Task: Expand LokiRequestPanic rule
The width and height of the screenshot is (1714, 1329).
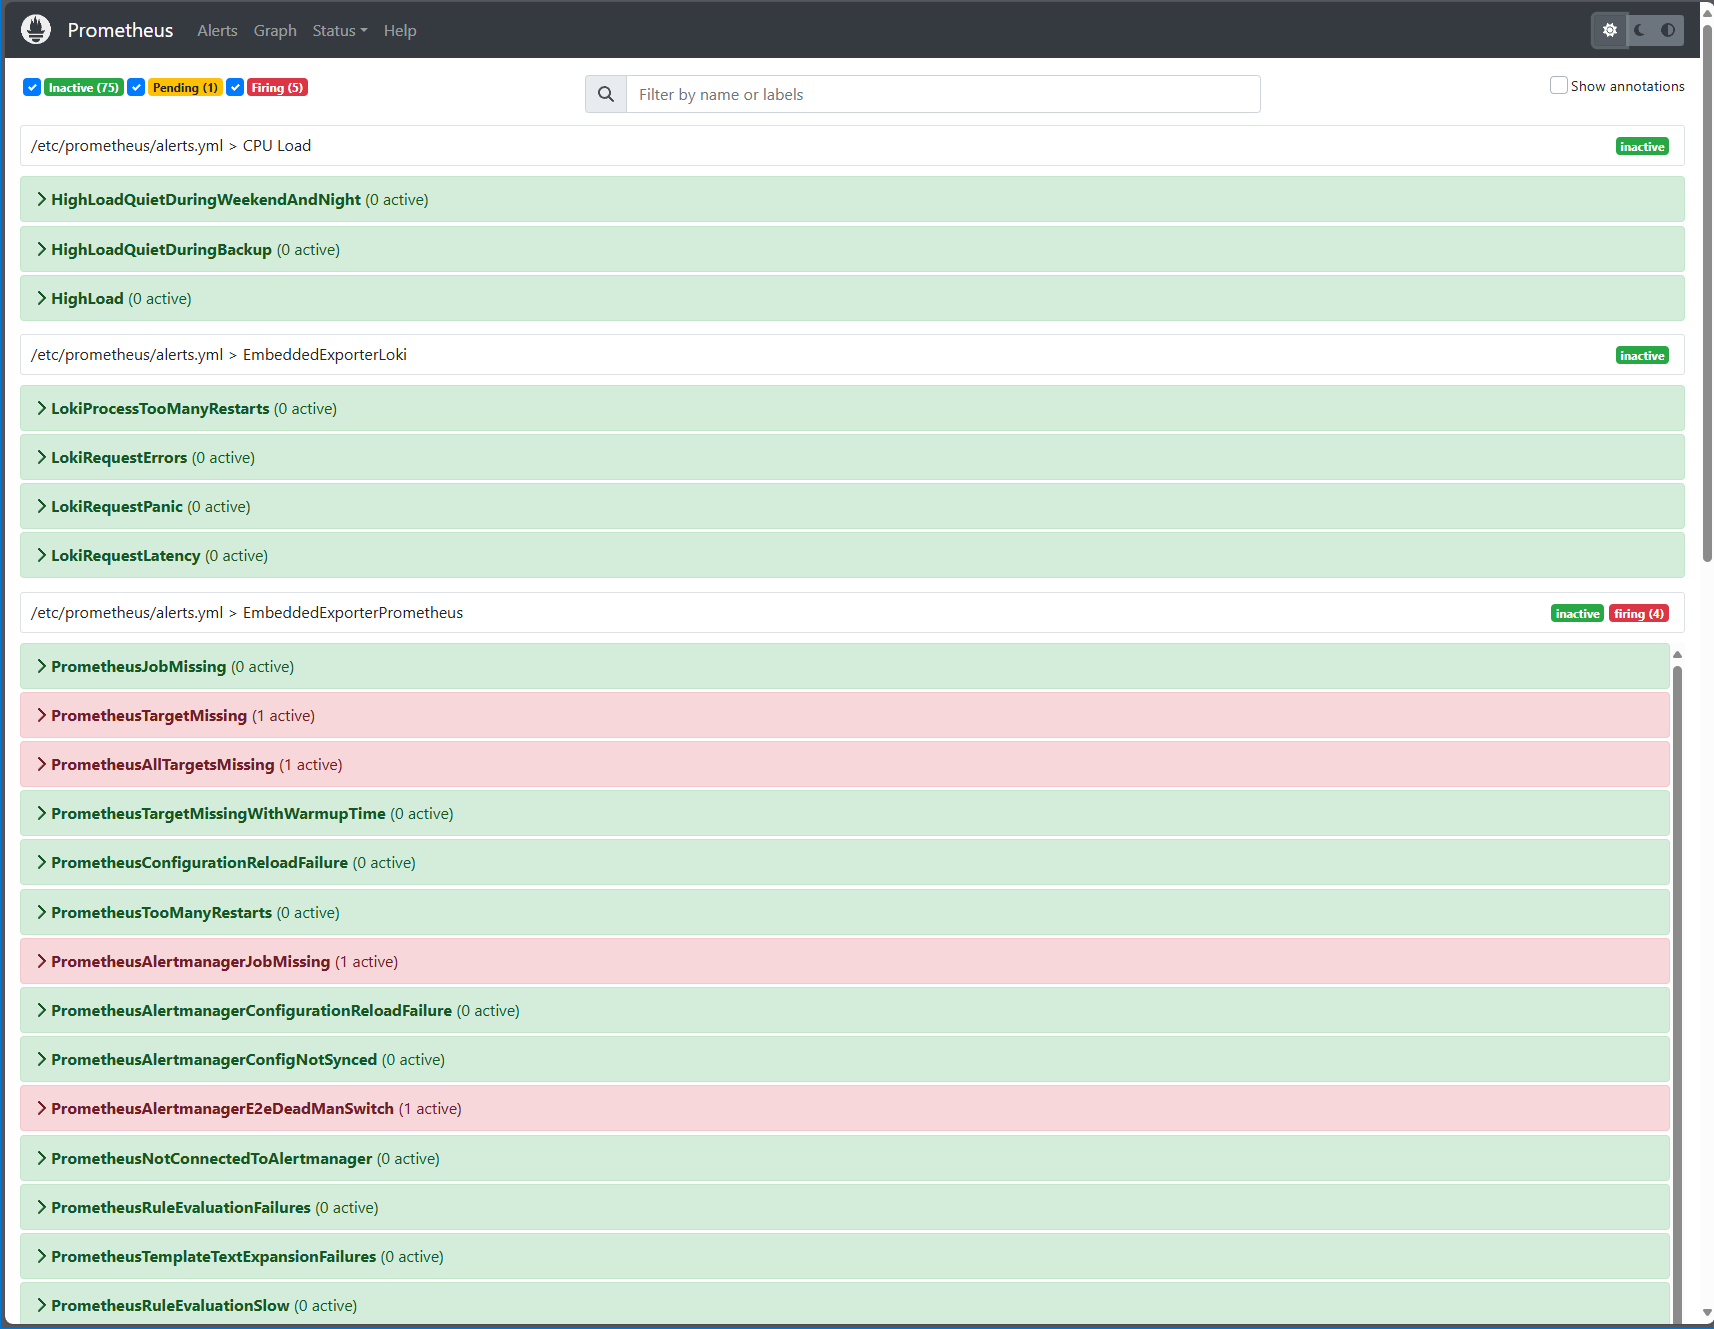Action: click(852, 506)
